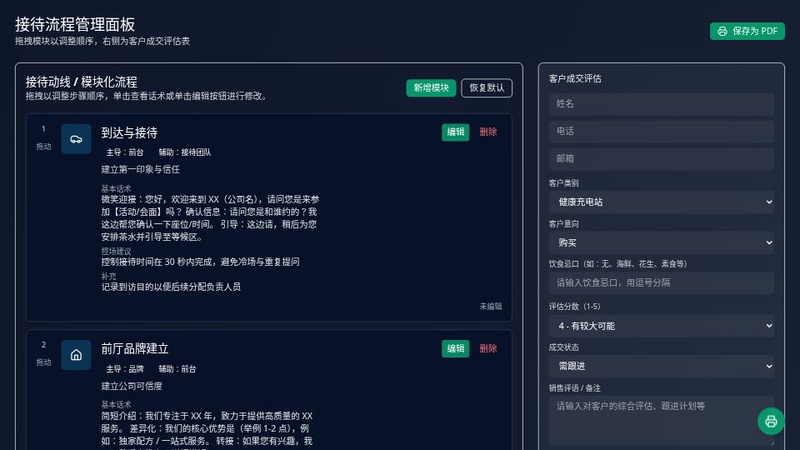
Task: Edit the 前厅品牌建立 module
Action: (x=455, y=349)
